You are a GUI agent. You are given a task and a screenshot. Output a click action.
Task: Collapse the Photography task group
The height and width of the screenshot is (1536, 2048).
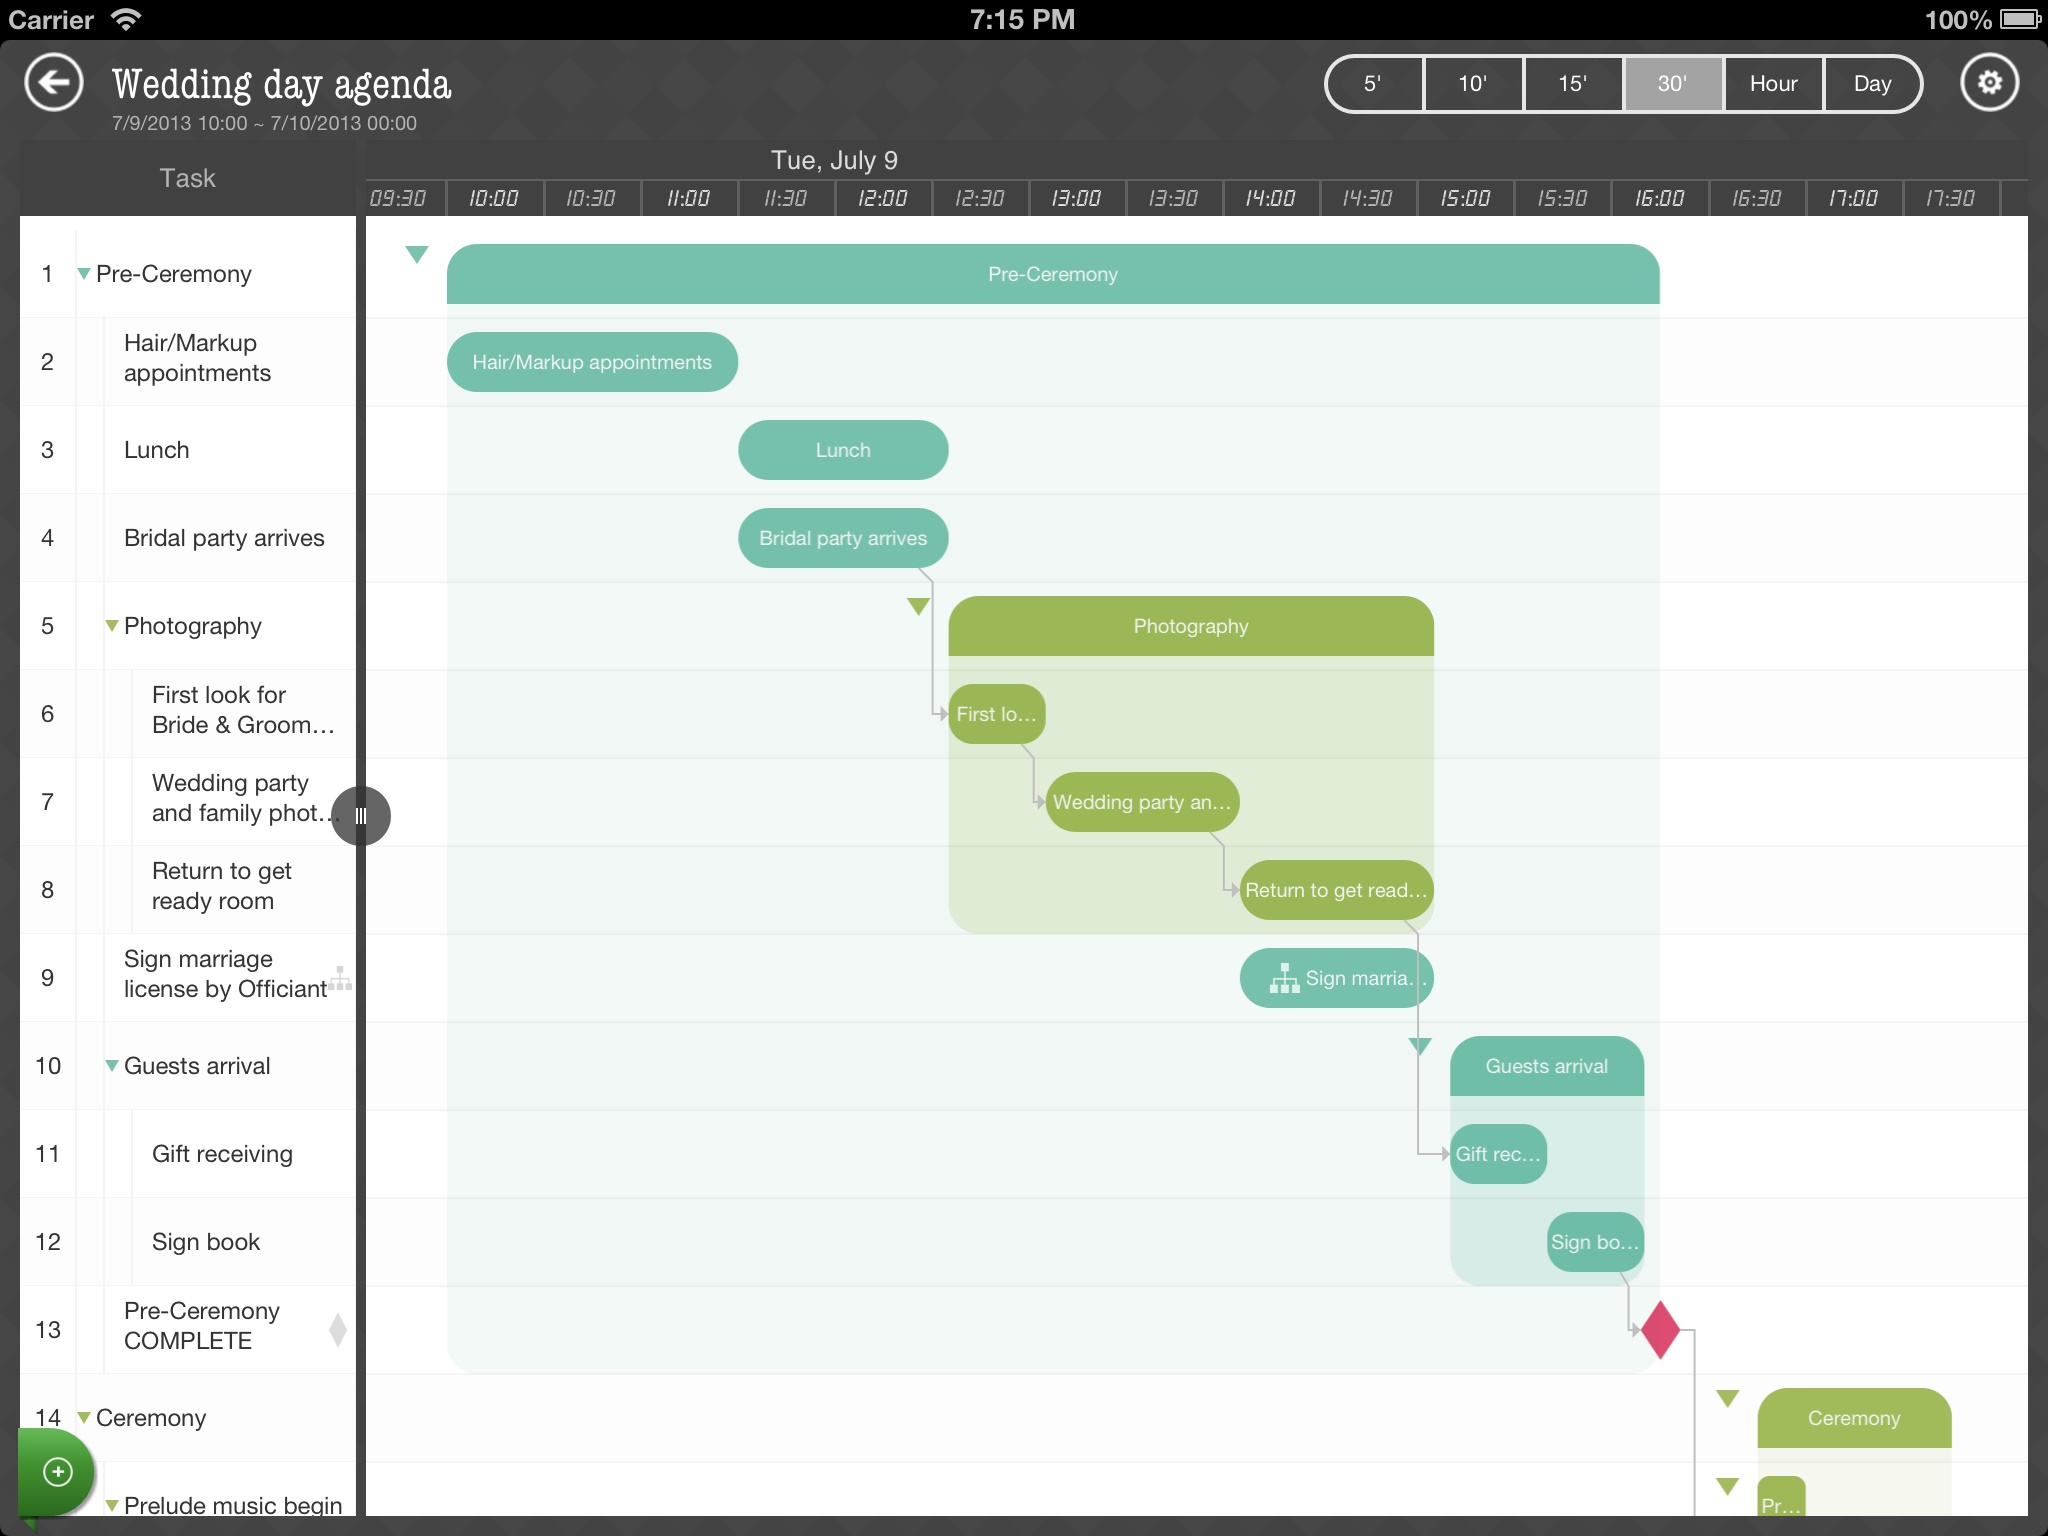coord(112,626)
